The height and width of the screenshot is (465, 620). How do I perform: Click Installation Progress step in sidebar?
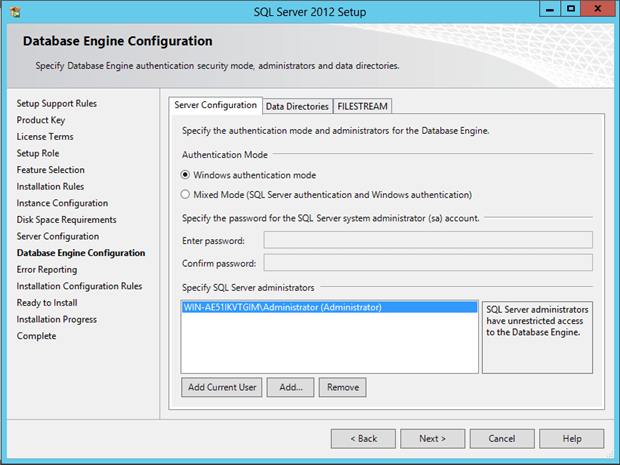(57, 319)
